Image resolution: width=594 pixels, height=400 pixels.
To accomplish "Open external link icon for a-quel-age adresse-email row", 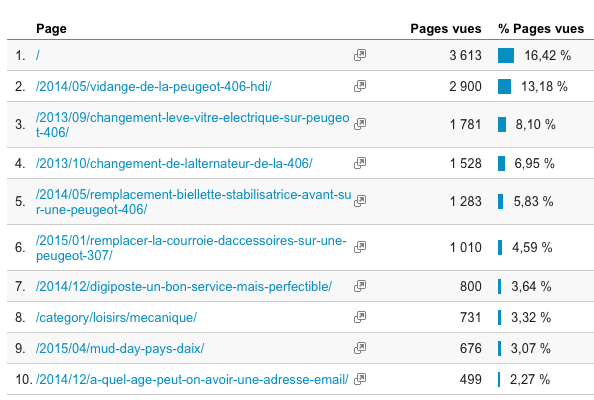I will [360, 379].
